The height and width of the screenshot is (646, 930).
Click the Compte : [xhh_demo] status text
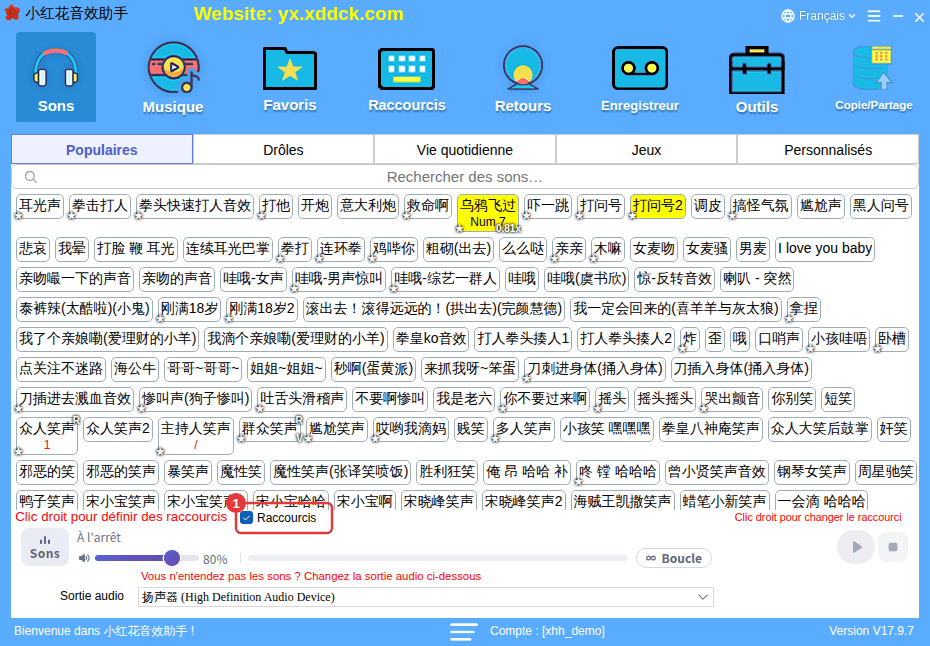pos(547,631)
